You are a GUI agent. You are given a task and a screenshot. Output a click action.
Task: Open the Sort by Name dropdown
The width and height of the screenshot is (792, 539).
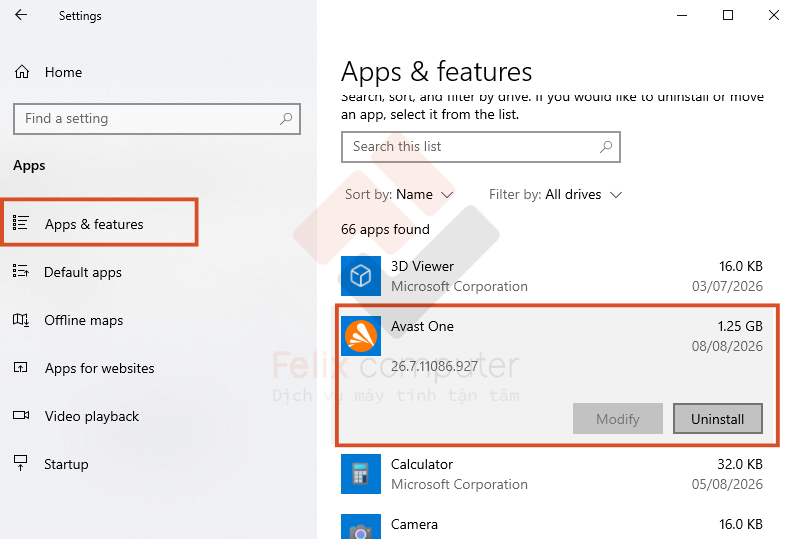click(x=399, y=194)
